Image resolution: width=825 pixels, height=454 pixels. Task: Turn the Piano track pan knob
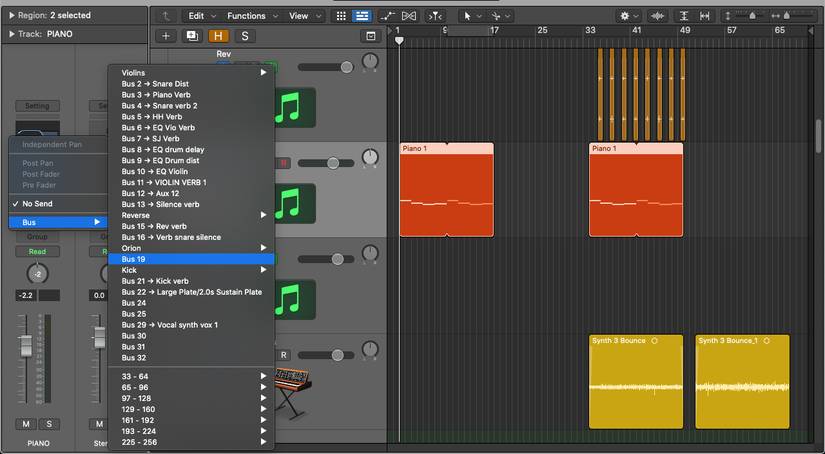370,158
